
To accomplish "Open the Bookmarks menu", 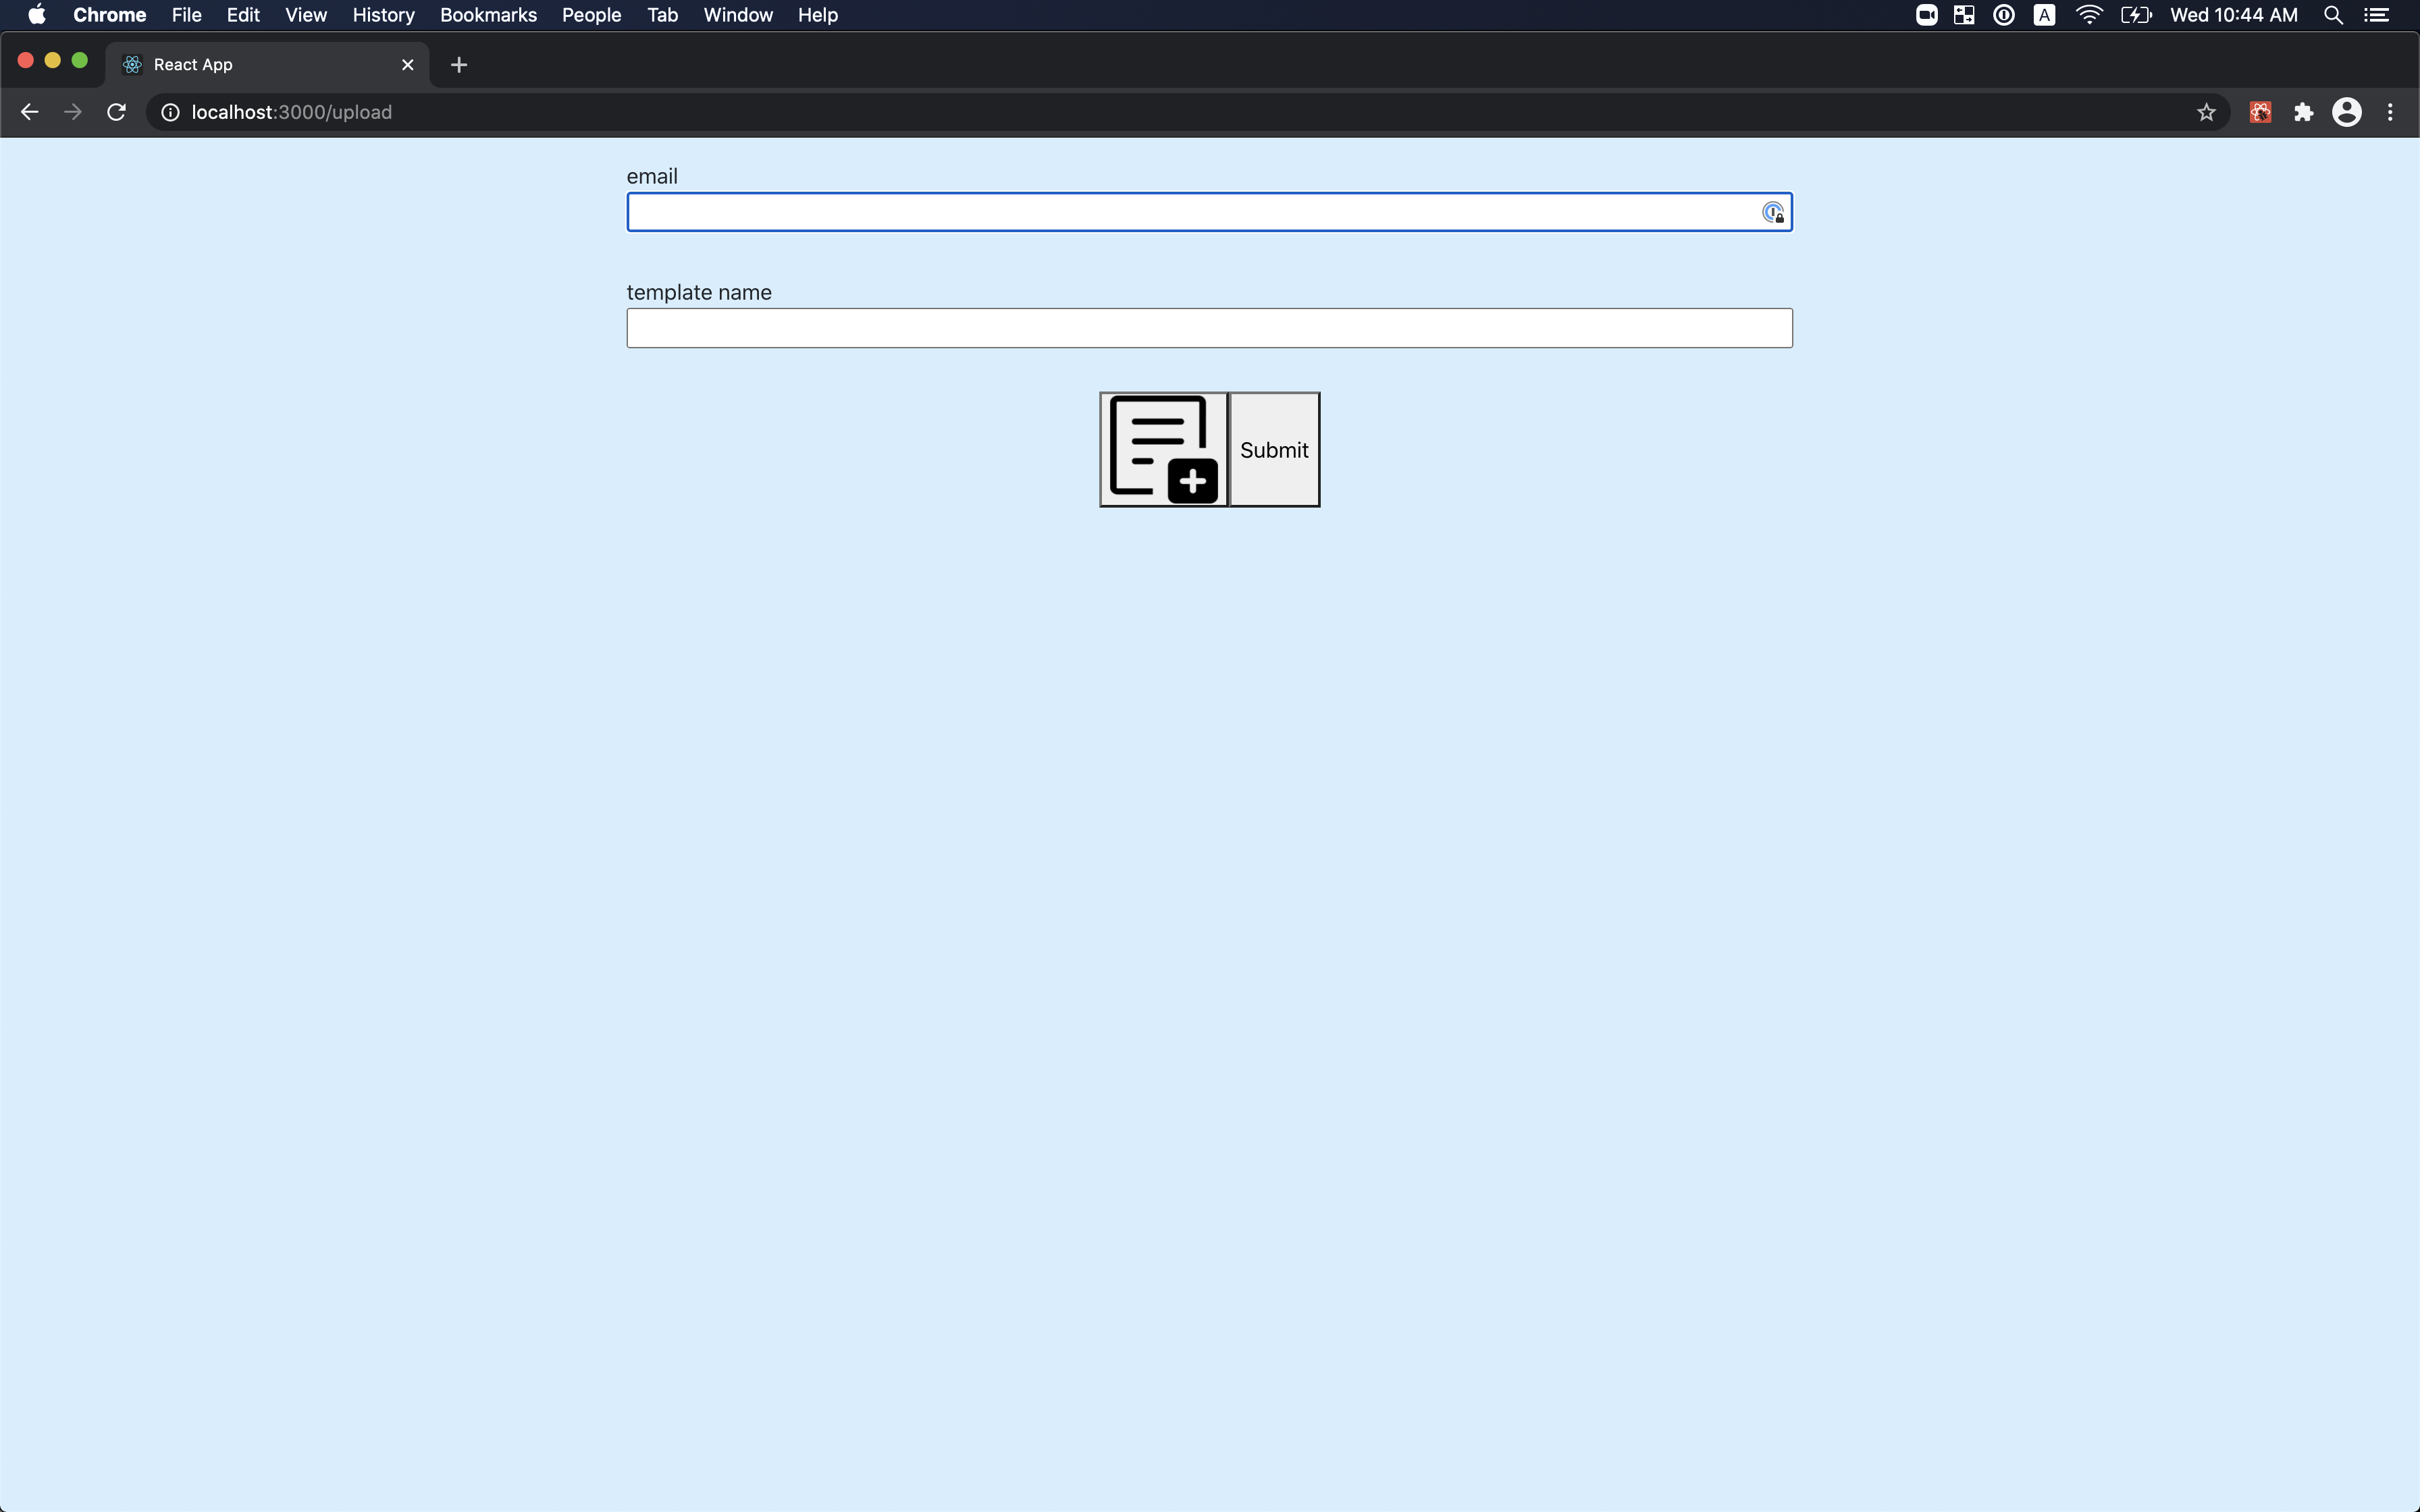I will tap(488, 15).
